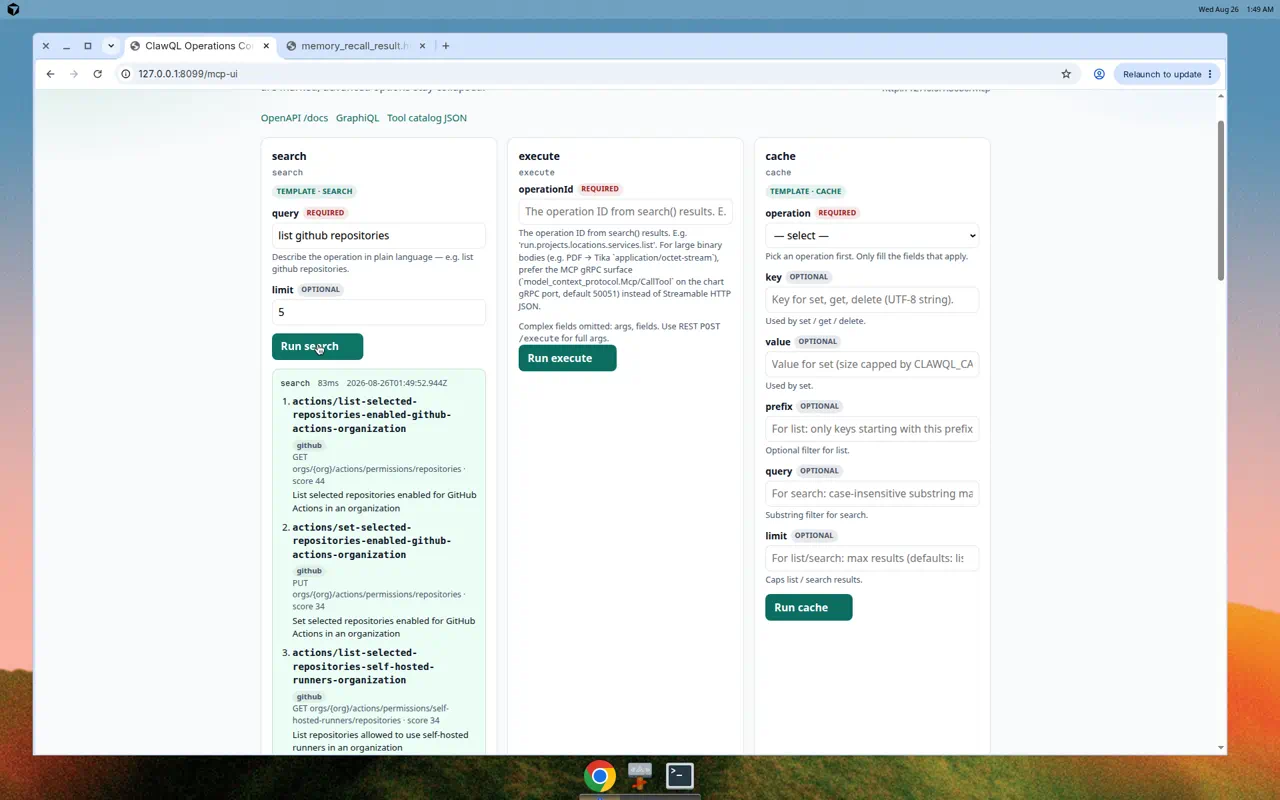
Task: Open the clock and date in the top bar
Action: pos(1235,9)
